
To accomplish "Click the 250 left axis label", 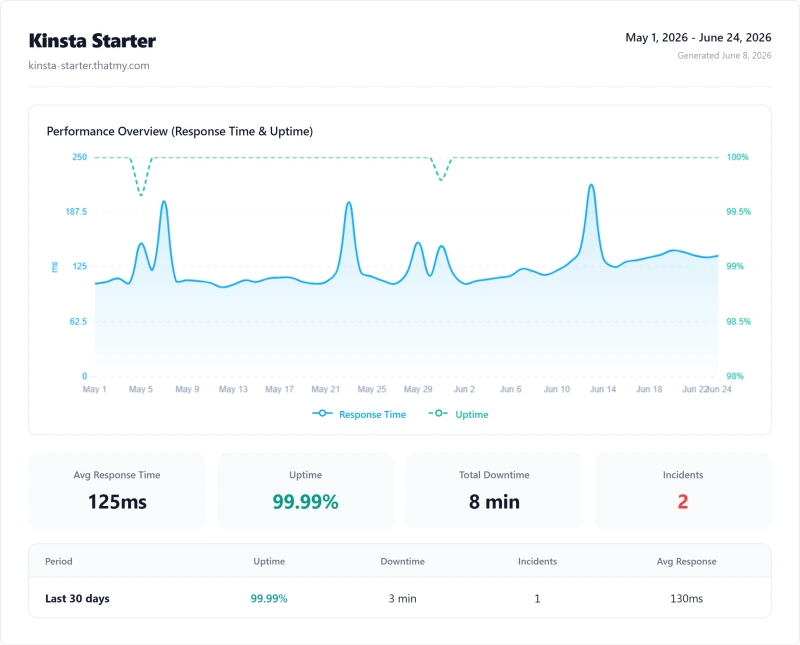I will click(80, 157).
